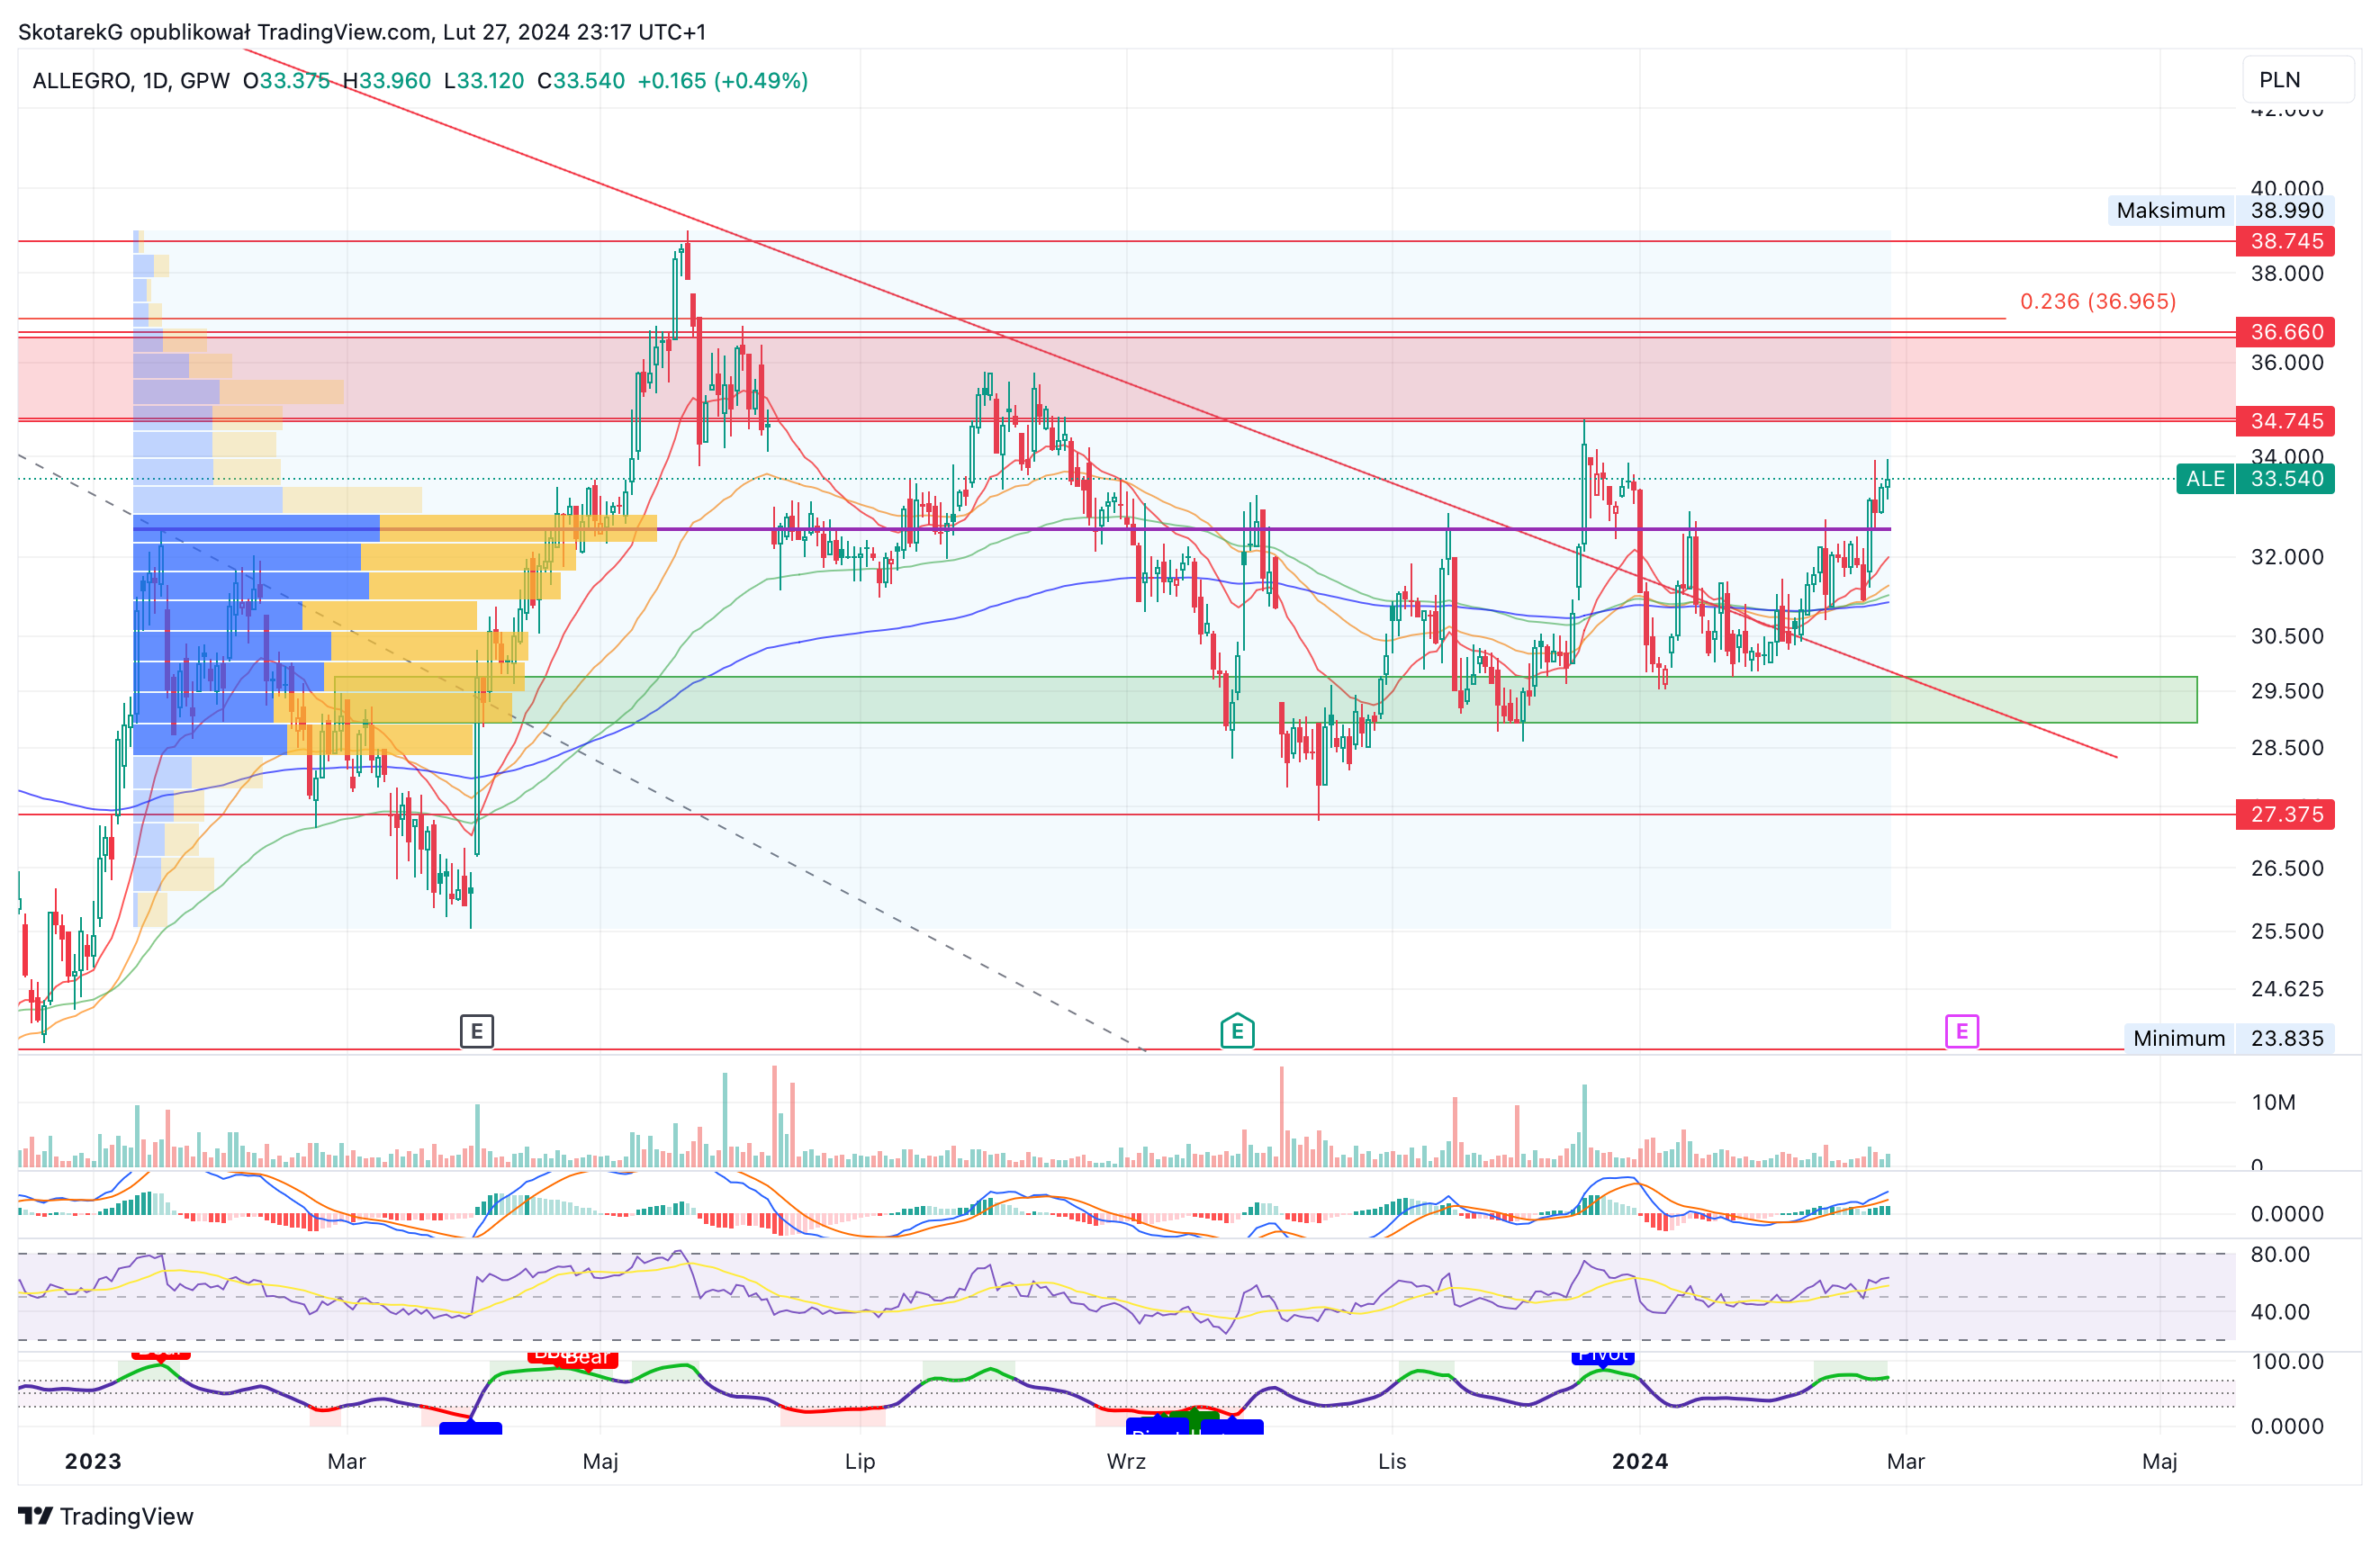Viewport: 2380px width, 1548px height.
Task: Click the Lis time axis label
Action: (x=1392, y=1461)
